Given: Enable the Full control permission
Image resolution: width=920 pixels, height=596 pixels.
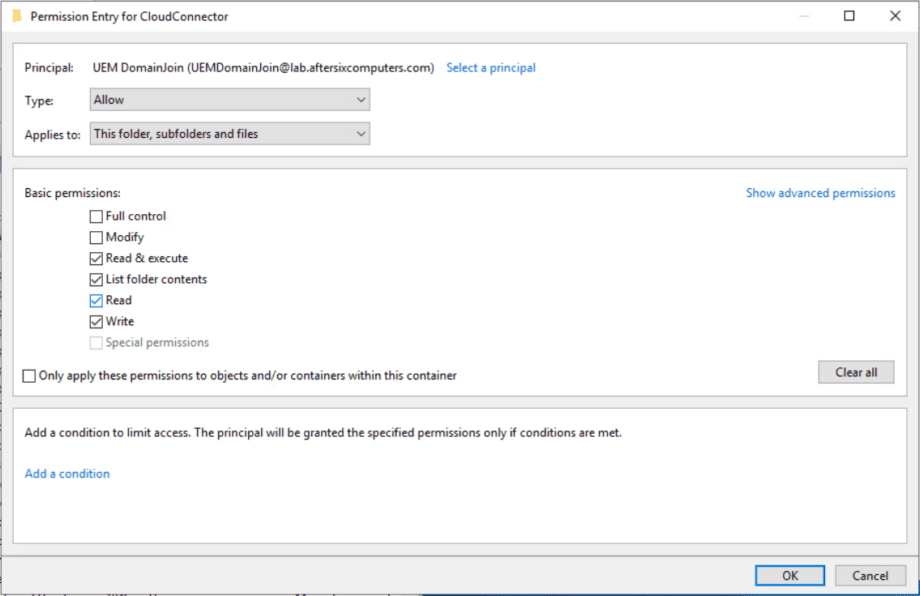Looking at the screenshot, I should click(x=96, y=216).
